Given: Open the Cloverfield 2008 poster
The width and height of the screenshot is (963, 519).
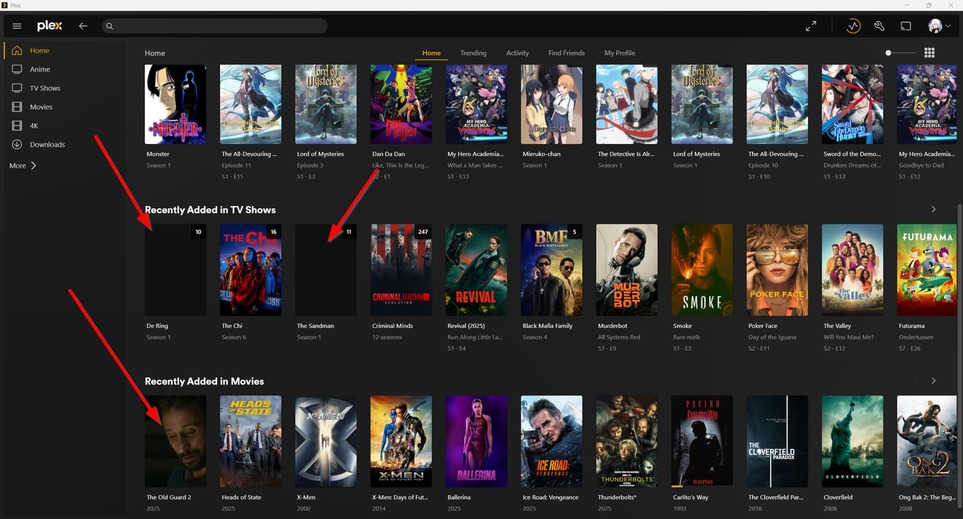Looking at the screenshot, I should coord(852,441).
